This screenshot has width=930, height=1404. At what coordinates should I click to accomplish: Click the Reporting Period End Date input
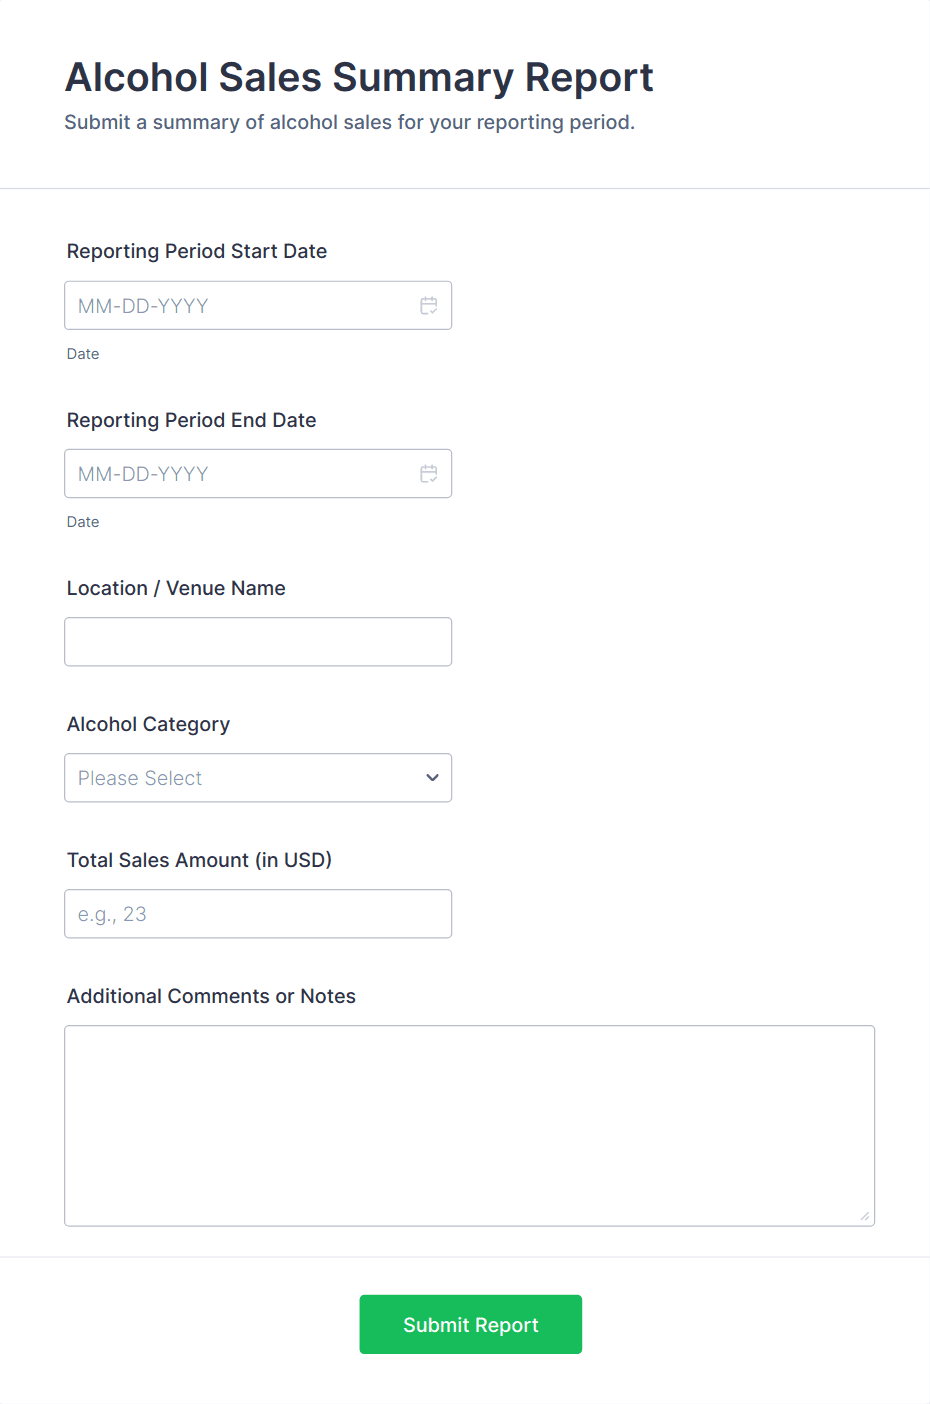tap(240, 474)
